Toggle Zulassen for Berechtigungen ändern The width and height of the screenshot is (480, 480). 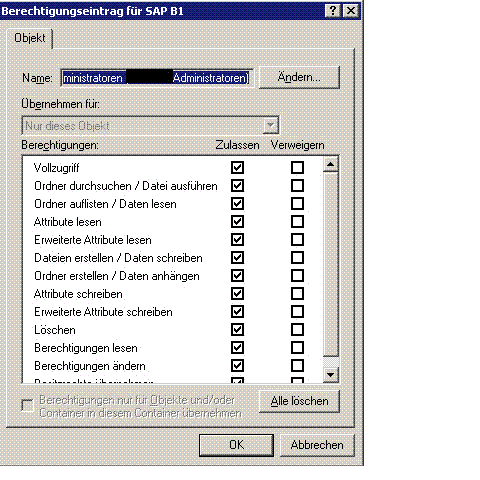coord(237,366)
